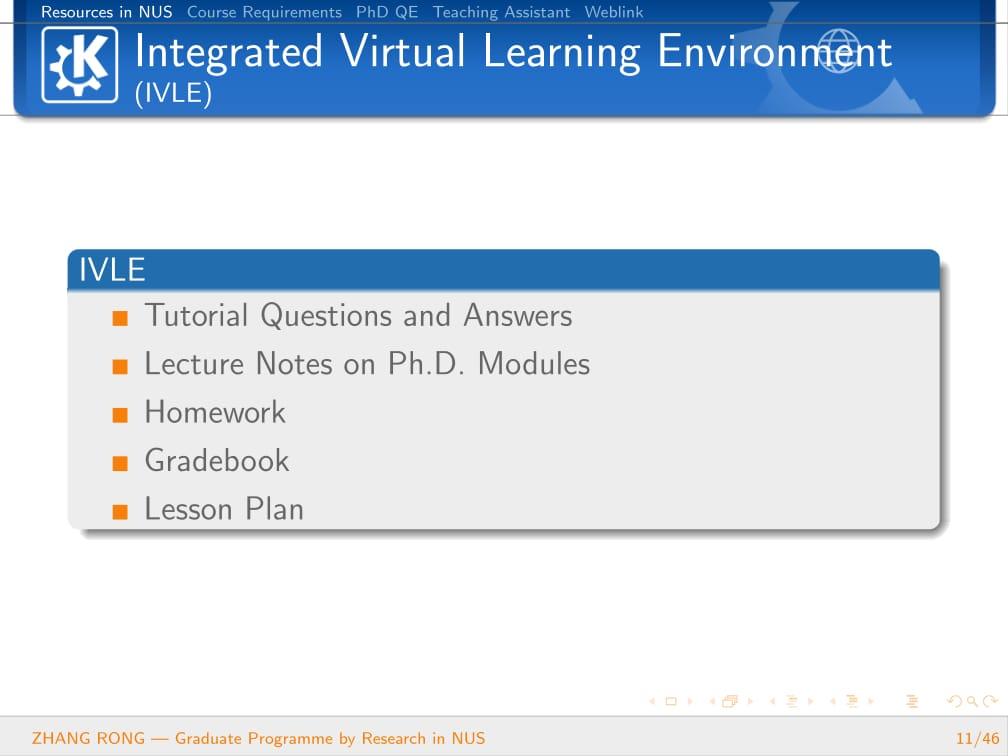Click the go-back curved arrow icon
Image resolution: width=1008 pixels, height=756 pixels.
(x=955, y=701)
